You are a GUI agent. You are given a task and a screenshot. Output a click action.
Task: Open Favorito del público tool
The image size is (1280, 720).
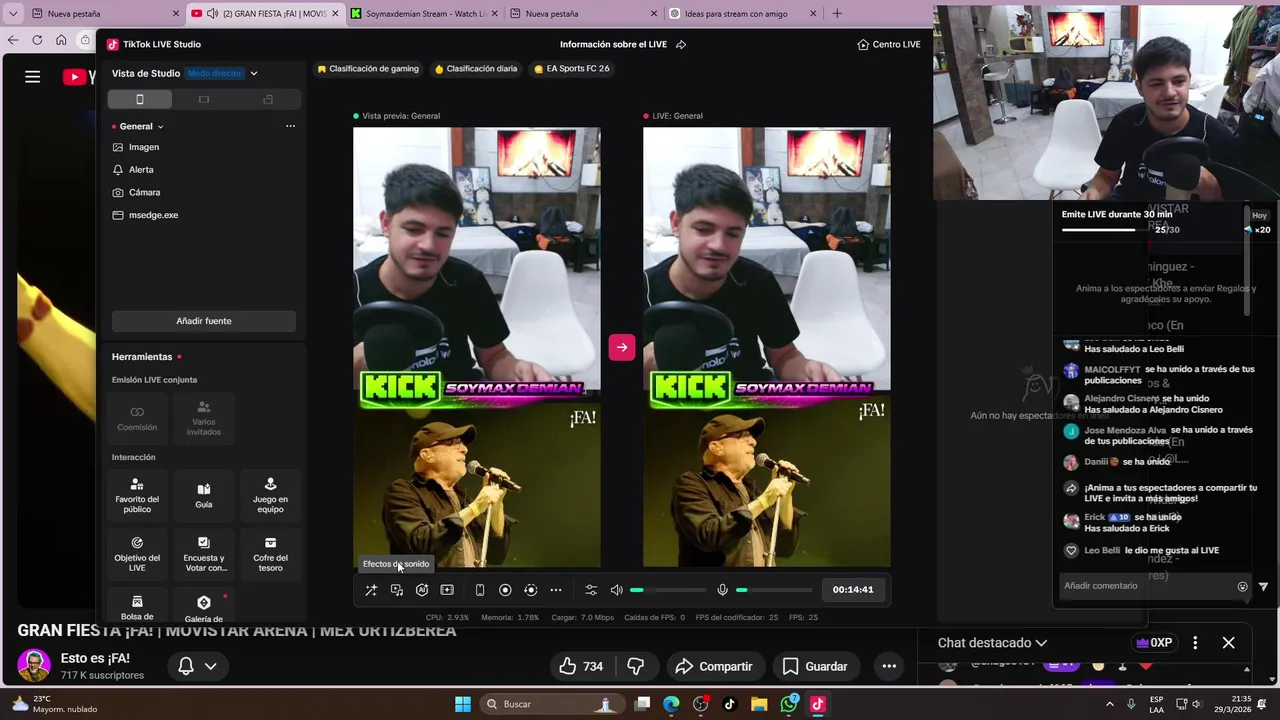click(137, 496)
